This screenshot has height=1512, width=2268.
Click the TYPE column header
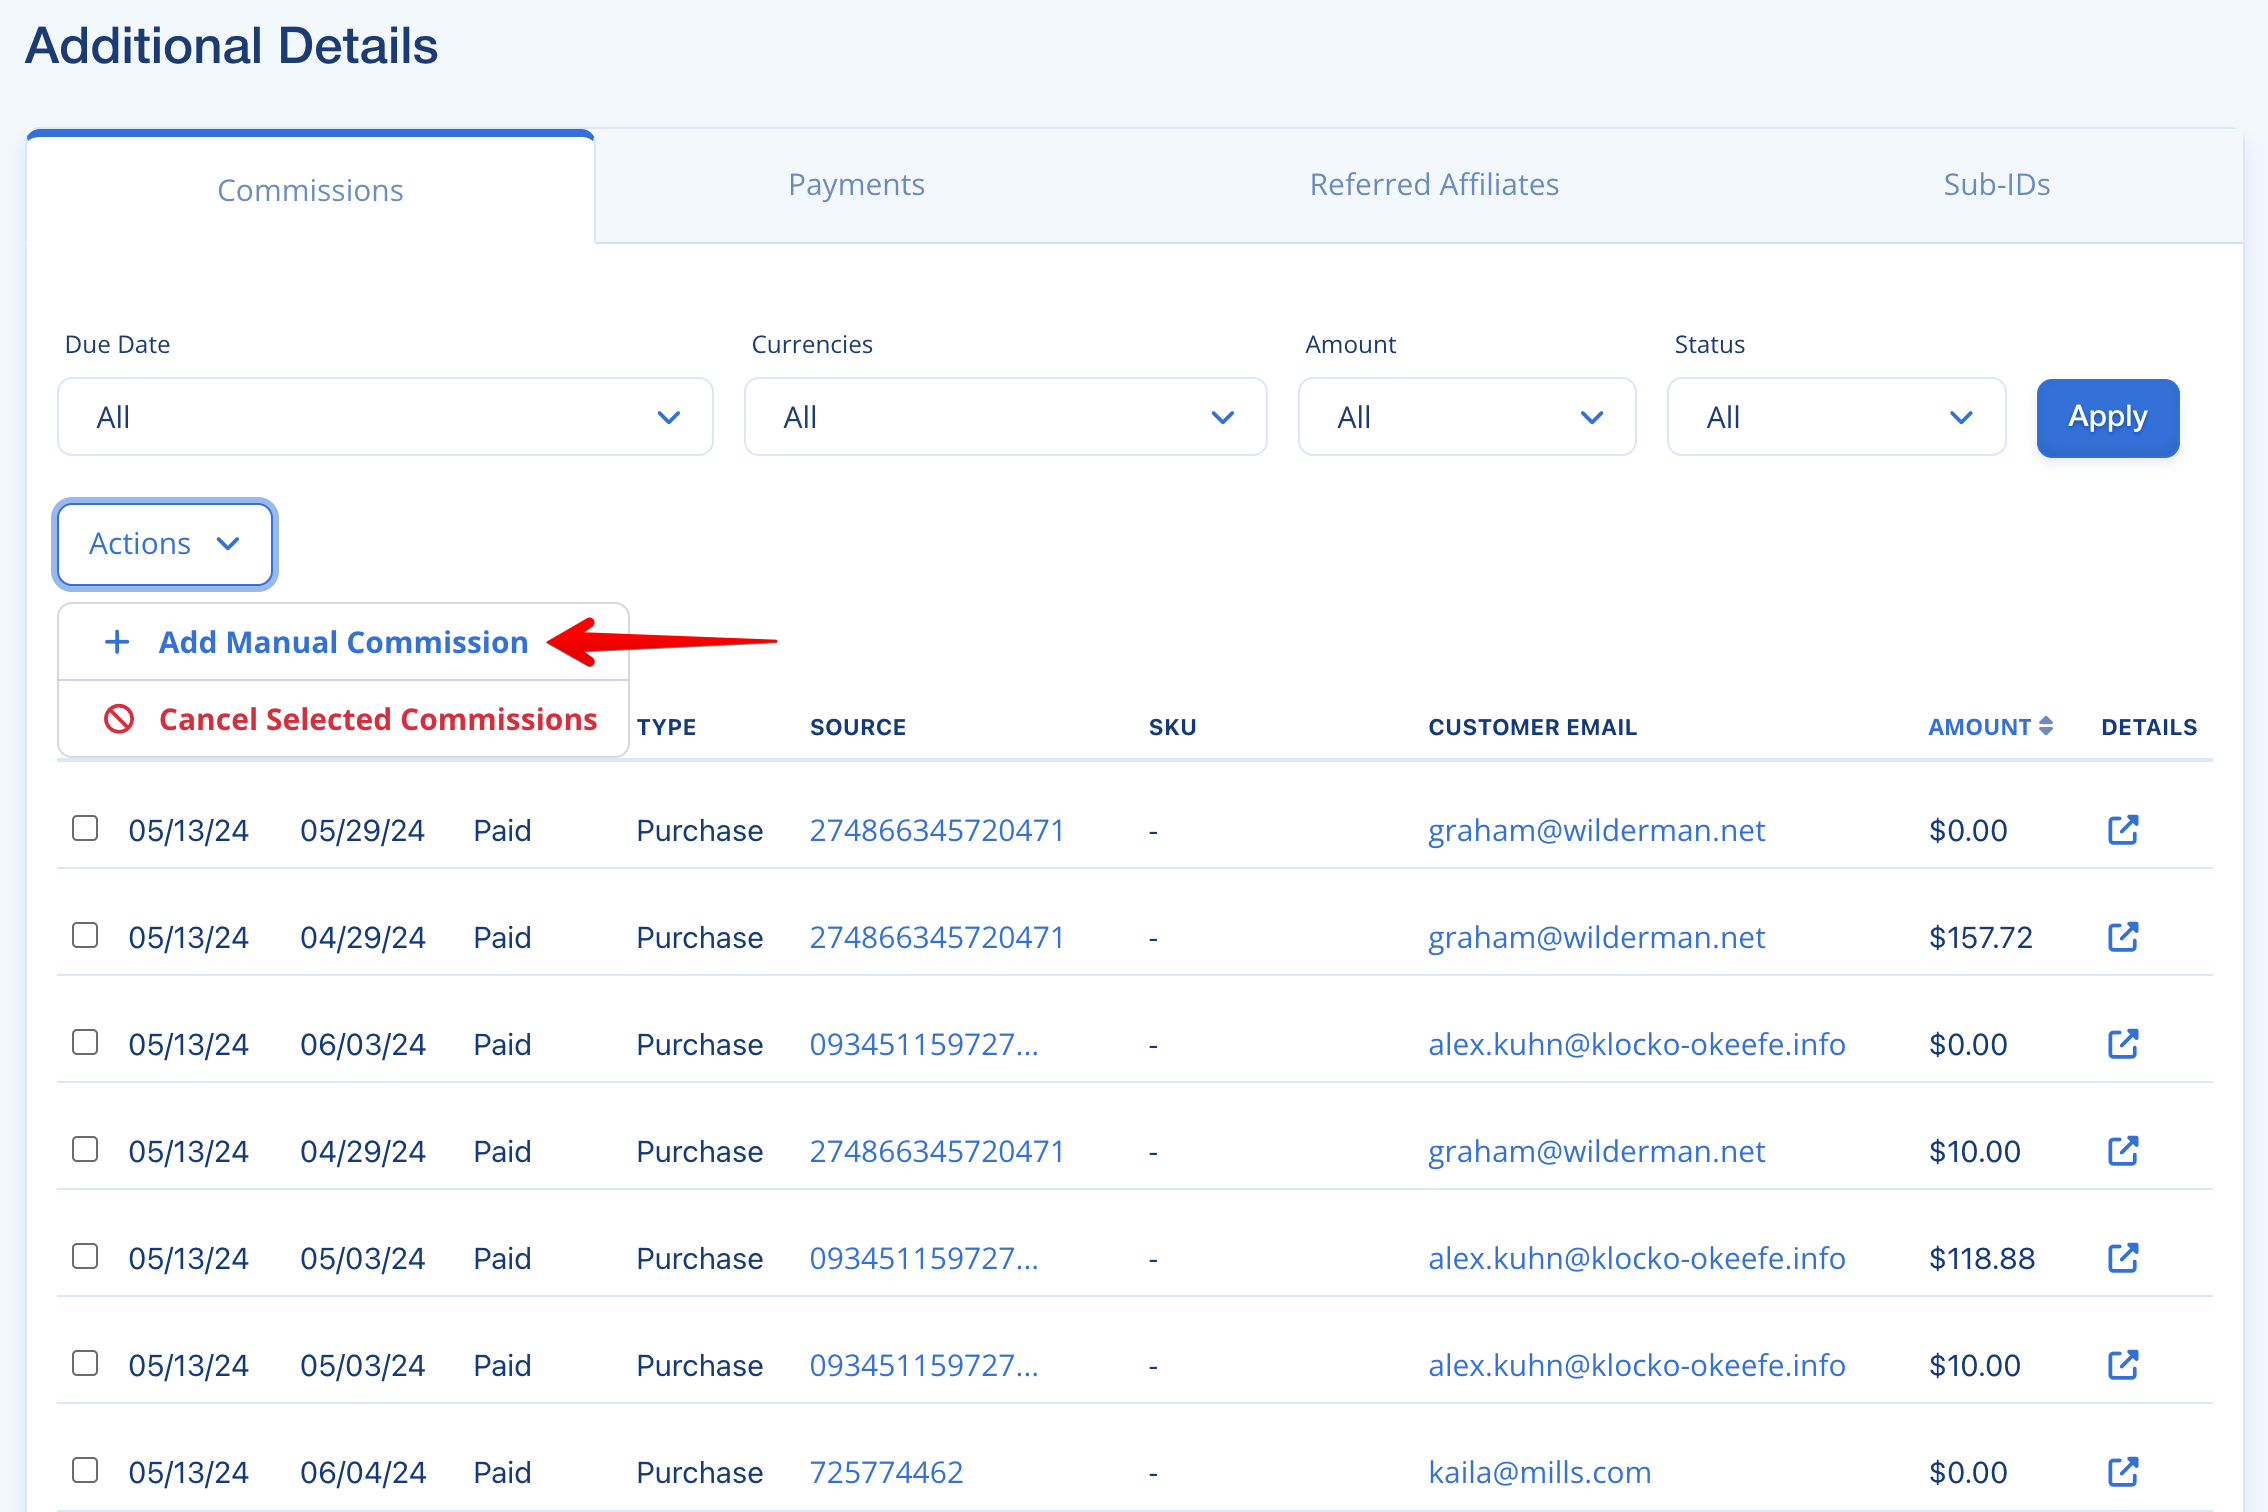click(666, 727)
